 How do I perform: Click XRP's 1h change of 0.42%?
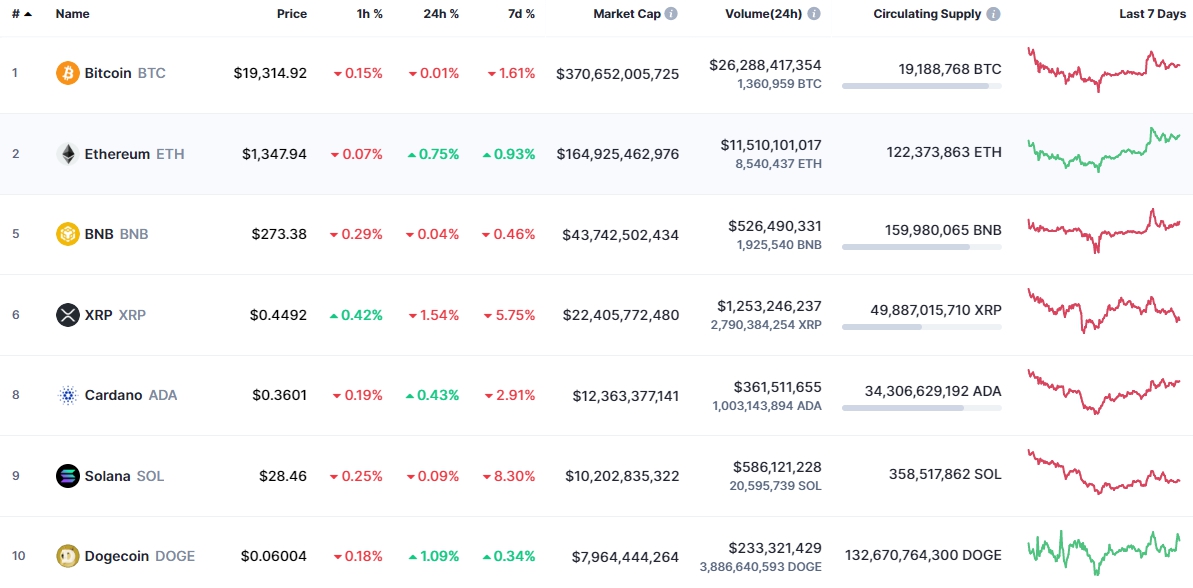356,315
